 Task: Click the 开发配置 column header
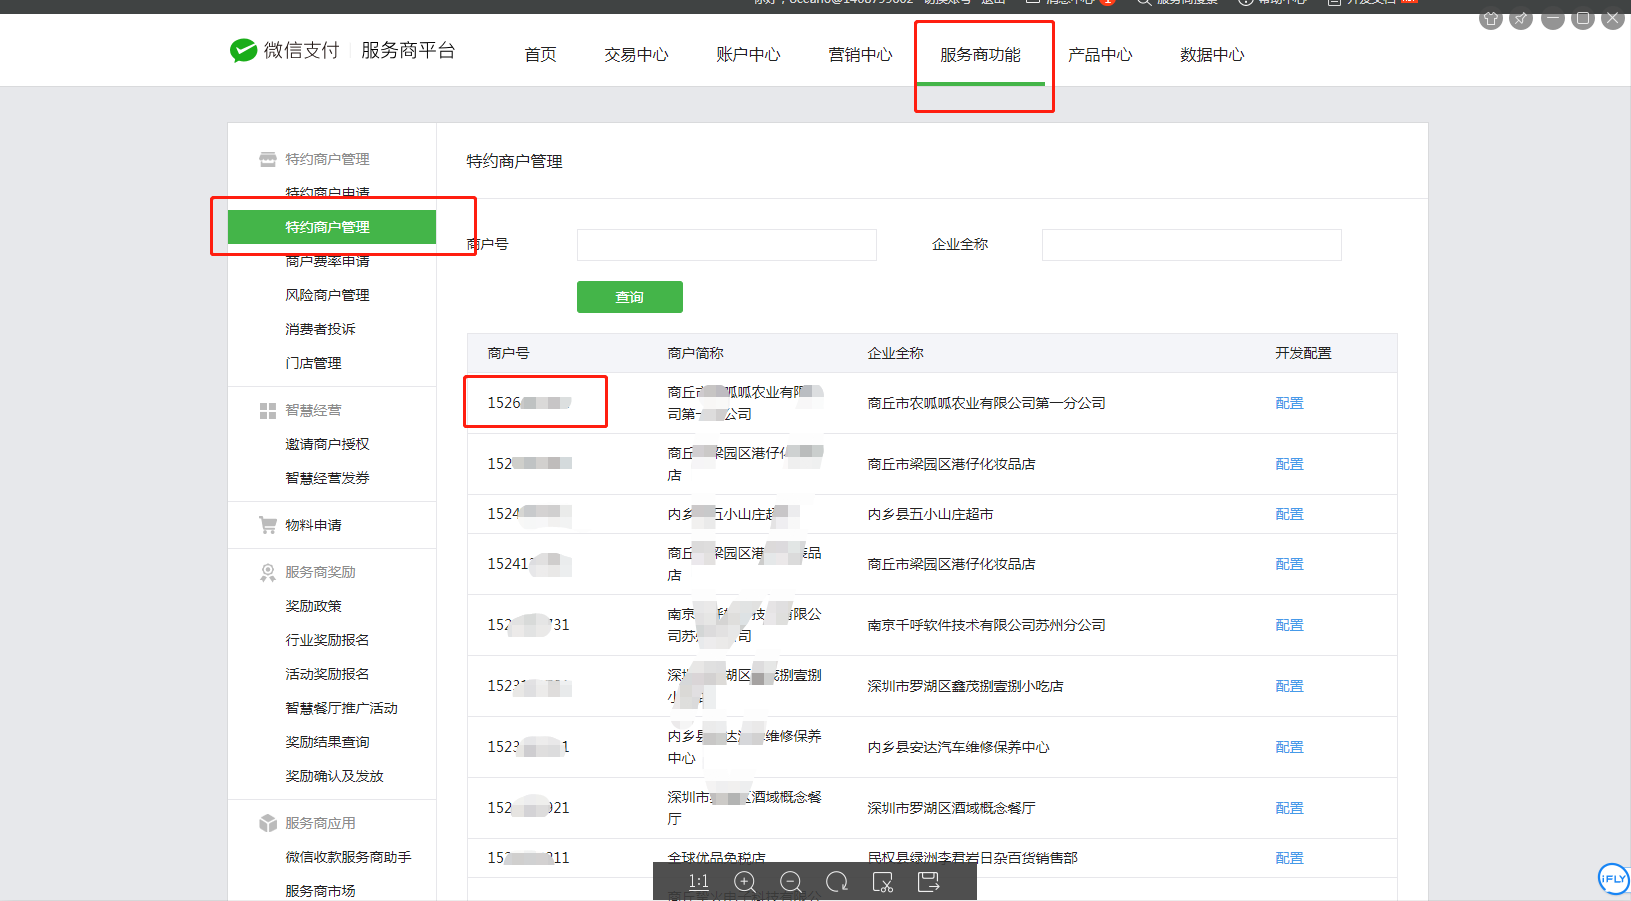pos(1303,353)
